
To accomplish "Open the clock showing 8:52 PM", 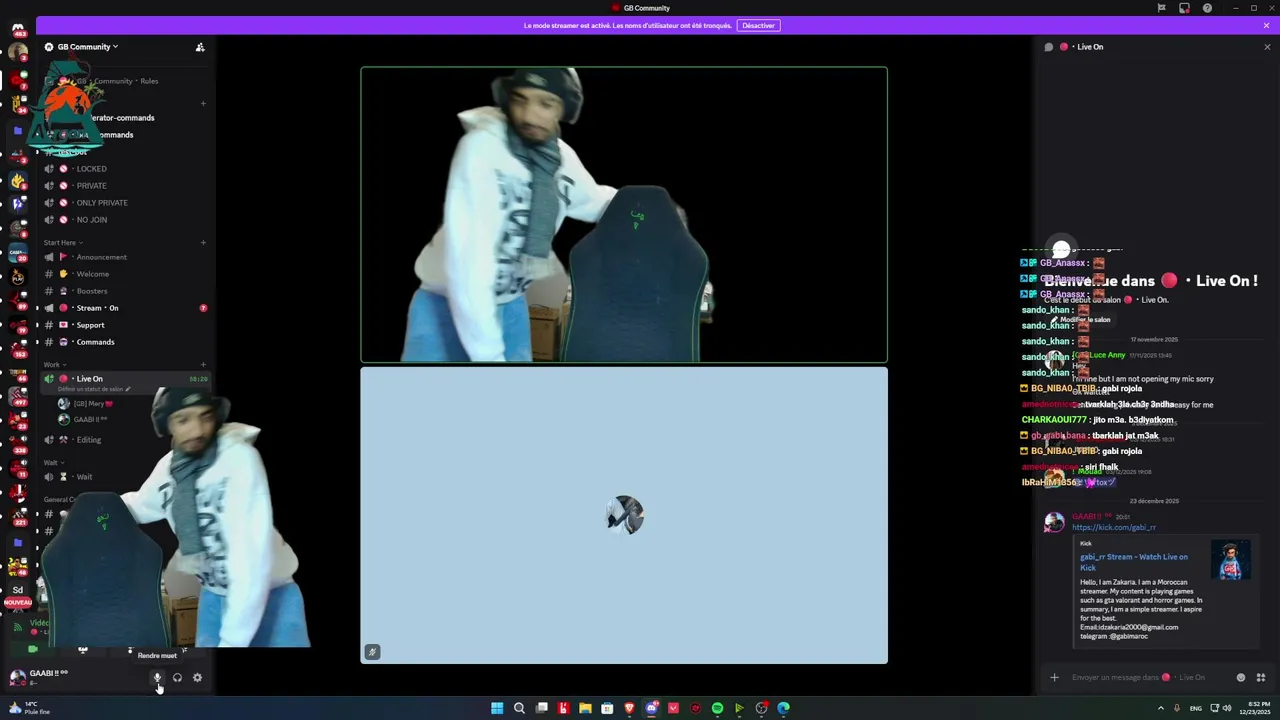I will click(1255, 708).
